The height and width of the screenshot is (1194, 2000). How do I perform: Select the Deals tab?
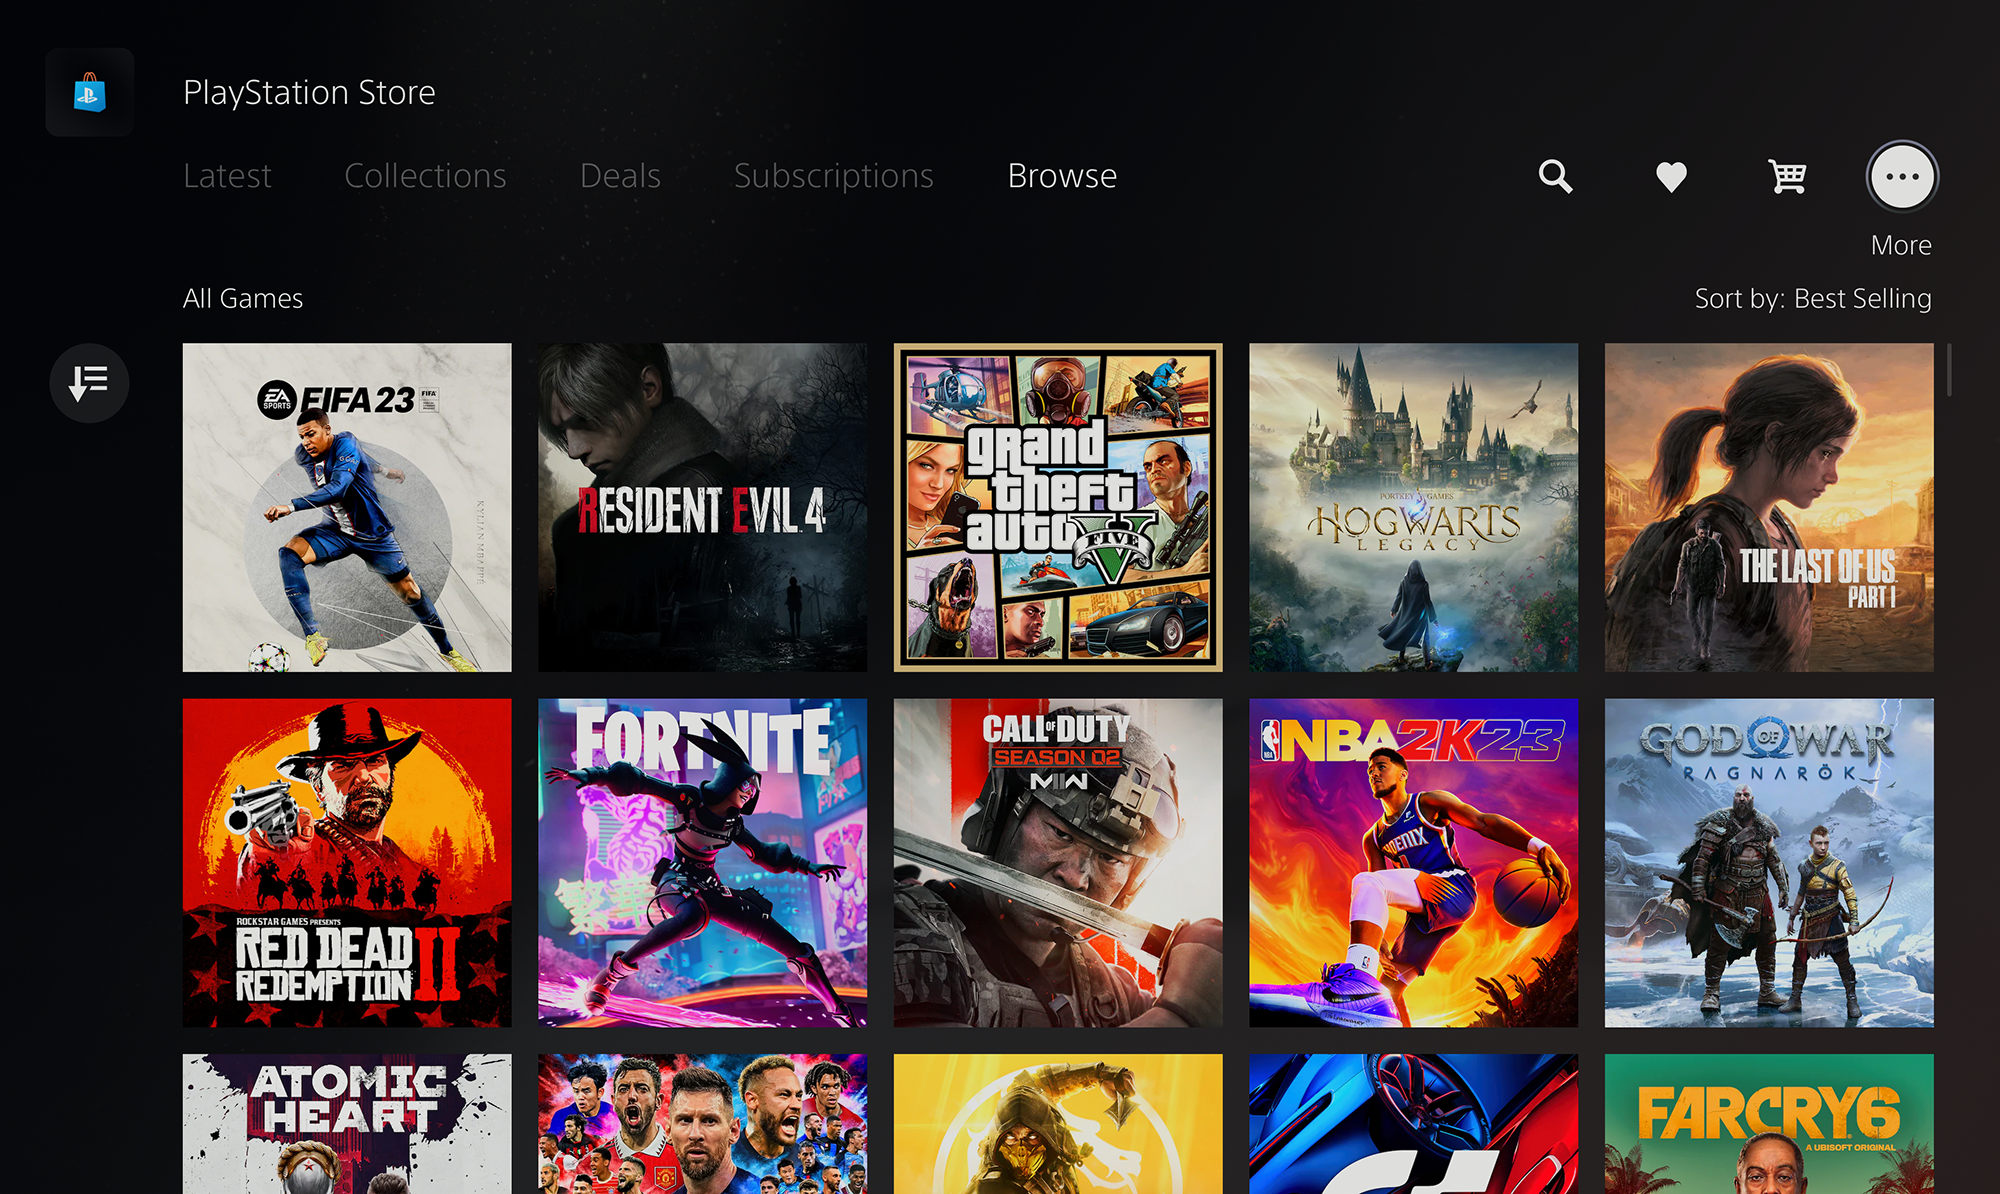tap(618, 175)
